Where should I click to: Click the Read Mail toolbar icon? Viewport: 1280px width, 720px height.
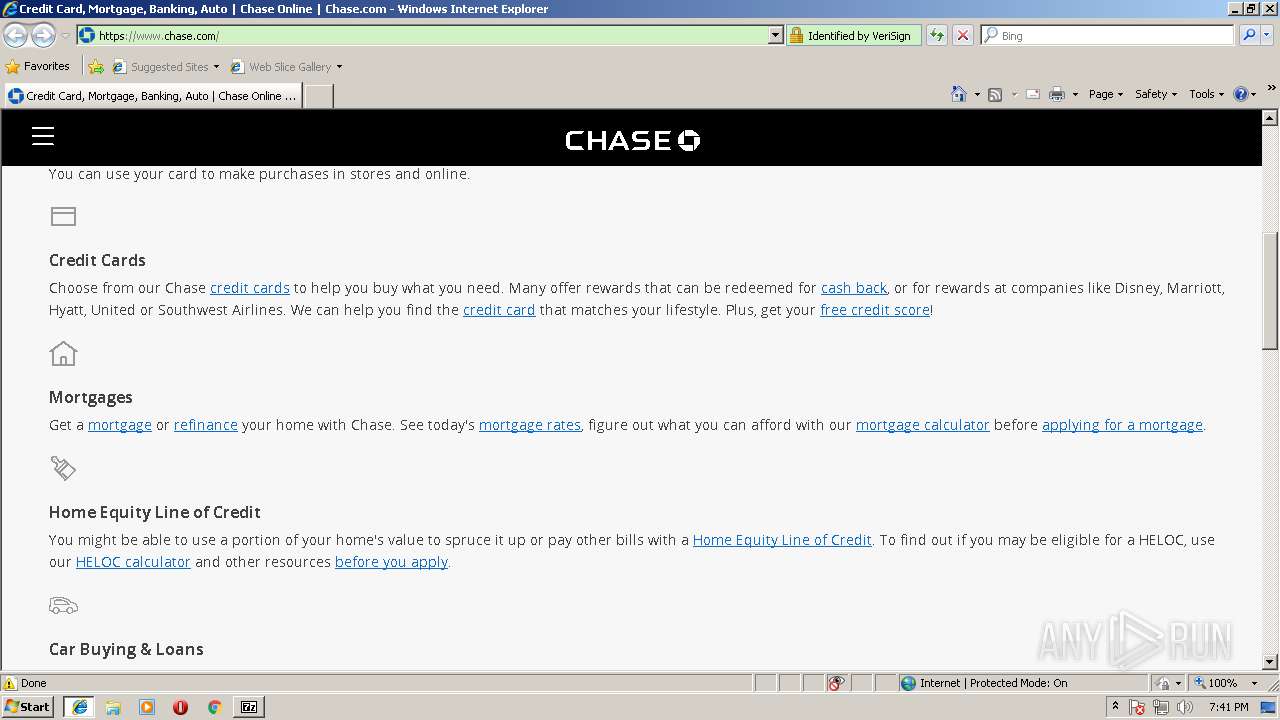point(1033,94)
